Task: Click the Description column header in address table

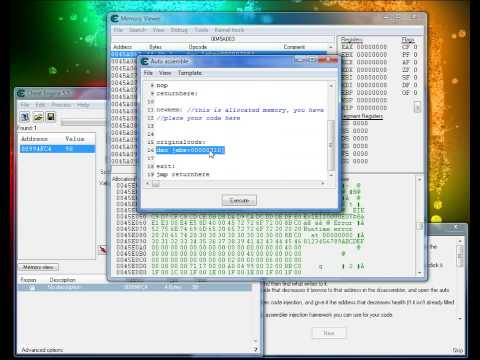Action: 63,280
